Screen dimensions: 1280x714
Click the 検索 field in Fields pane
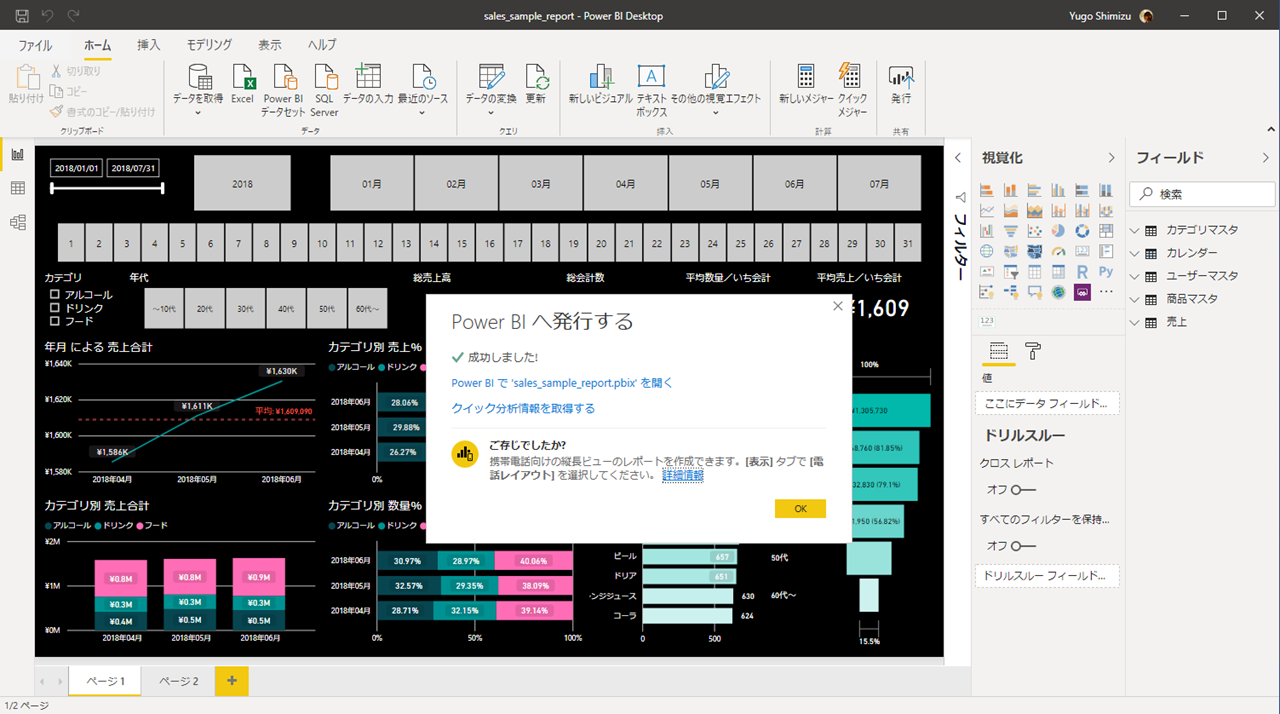coord(1203,194)
